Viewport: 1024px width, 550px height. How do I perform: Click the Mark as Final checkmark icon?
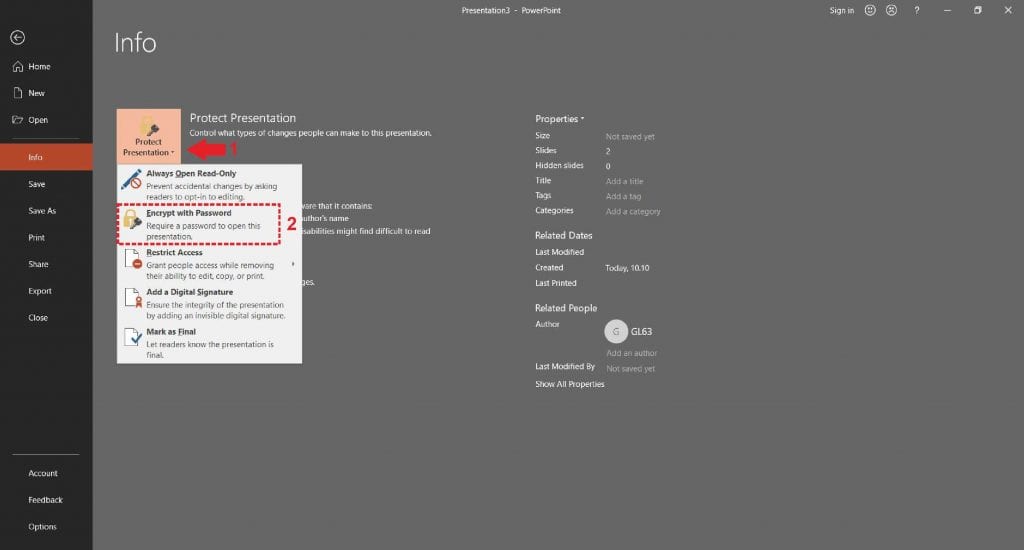[x=133, y=337]
